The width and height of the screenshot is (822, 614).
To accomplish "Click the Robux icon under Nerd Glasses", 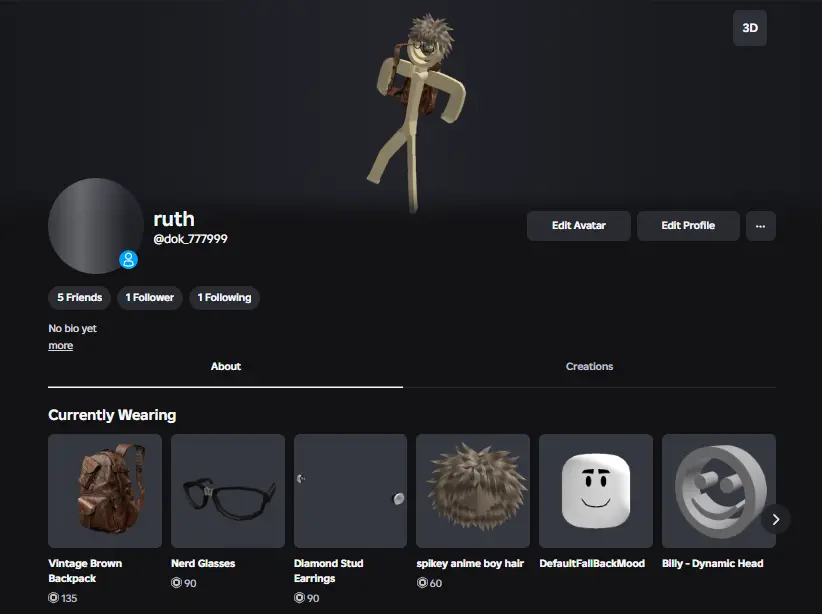I will (176, 583).
